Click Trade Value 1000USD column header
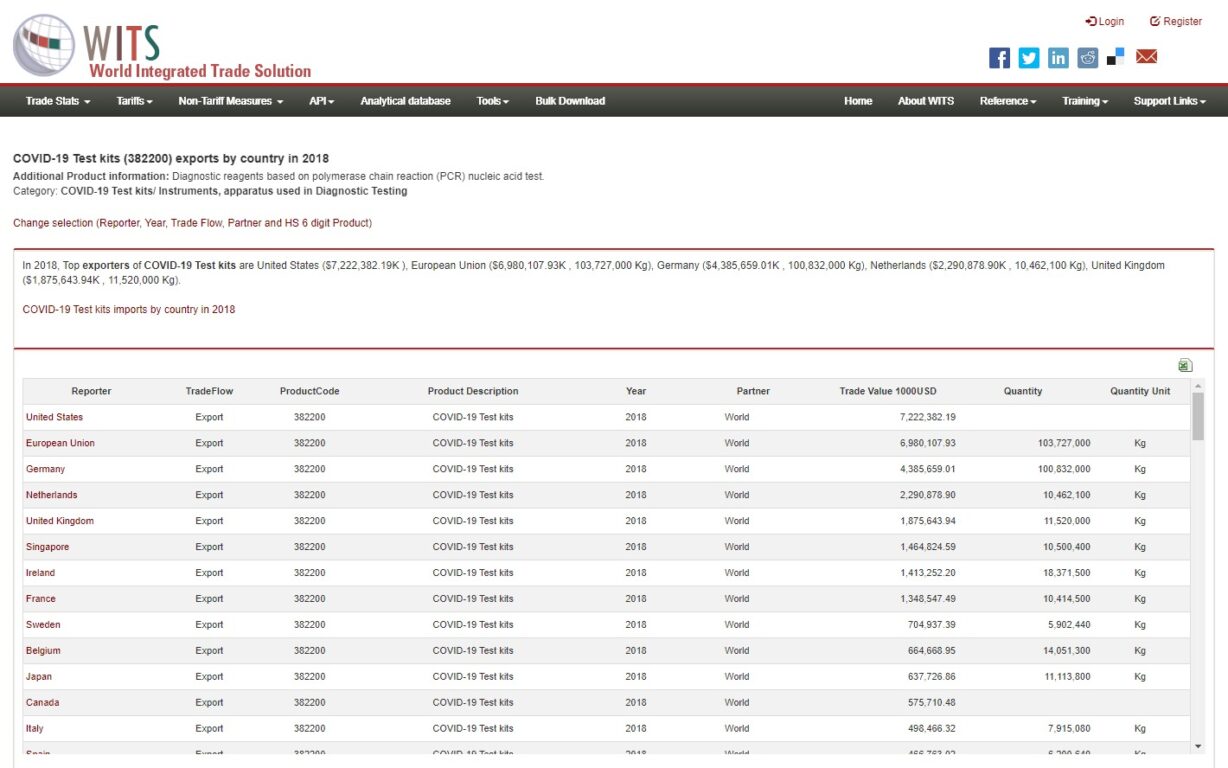1228x768 pixels. [888, 391]
